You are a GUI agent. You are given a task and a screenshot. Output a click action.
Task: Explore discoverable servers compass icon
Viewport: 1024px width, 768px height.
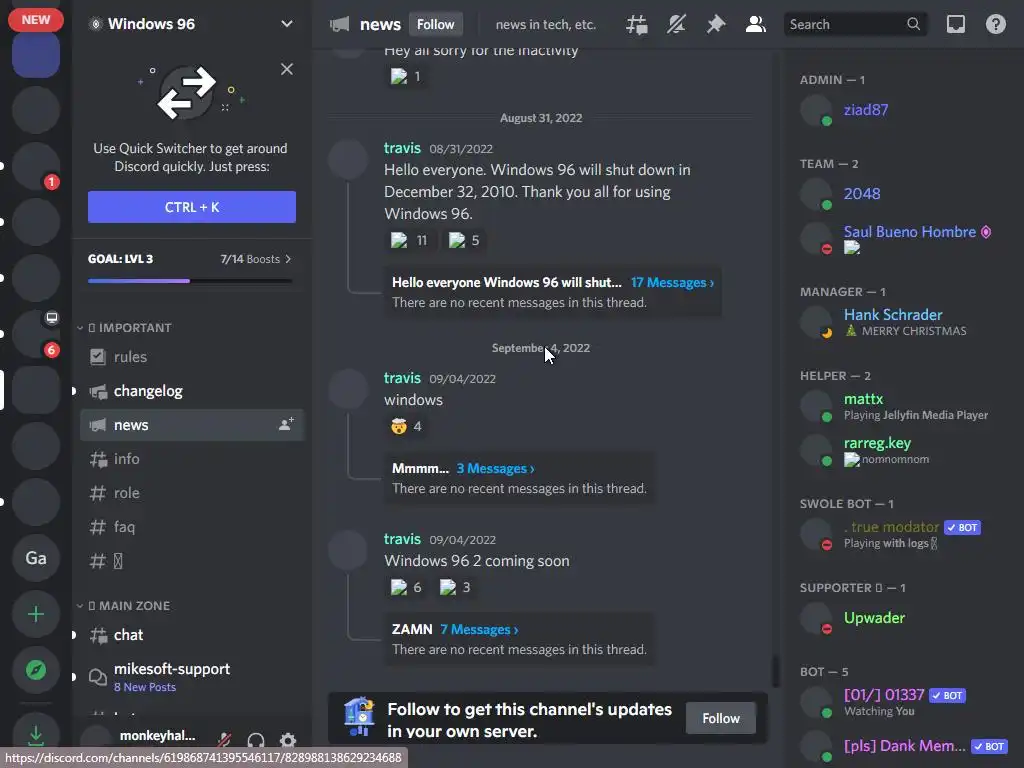click(36, 670)
